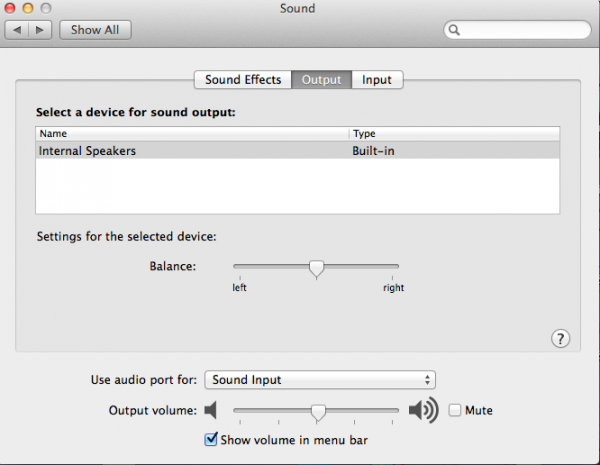Enable the Mute checkbox
Image resolution: width=600 pixels, height=465 pixels.
[455, 410]
